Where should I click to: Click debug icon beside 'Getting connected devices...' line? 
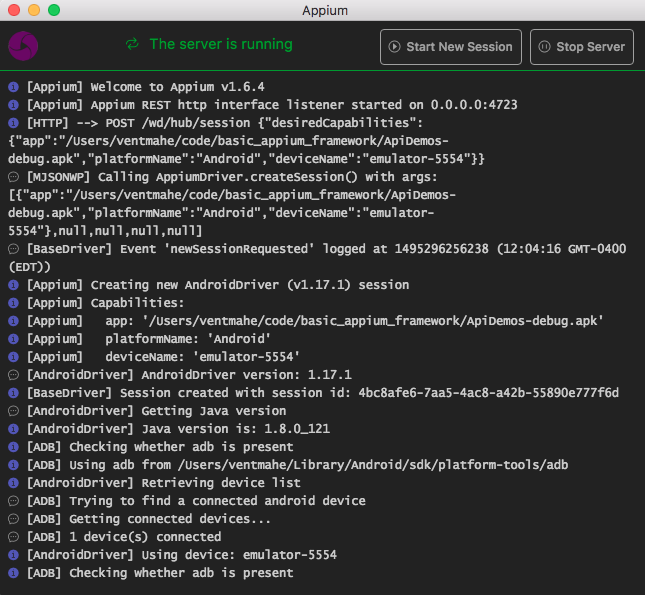13,519
